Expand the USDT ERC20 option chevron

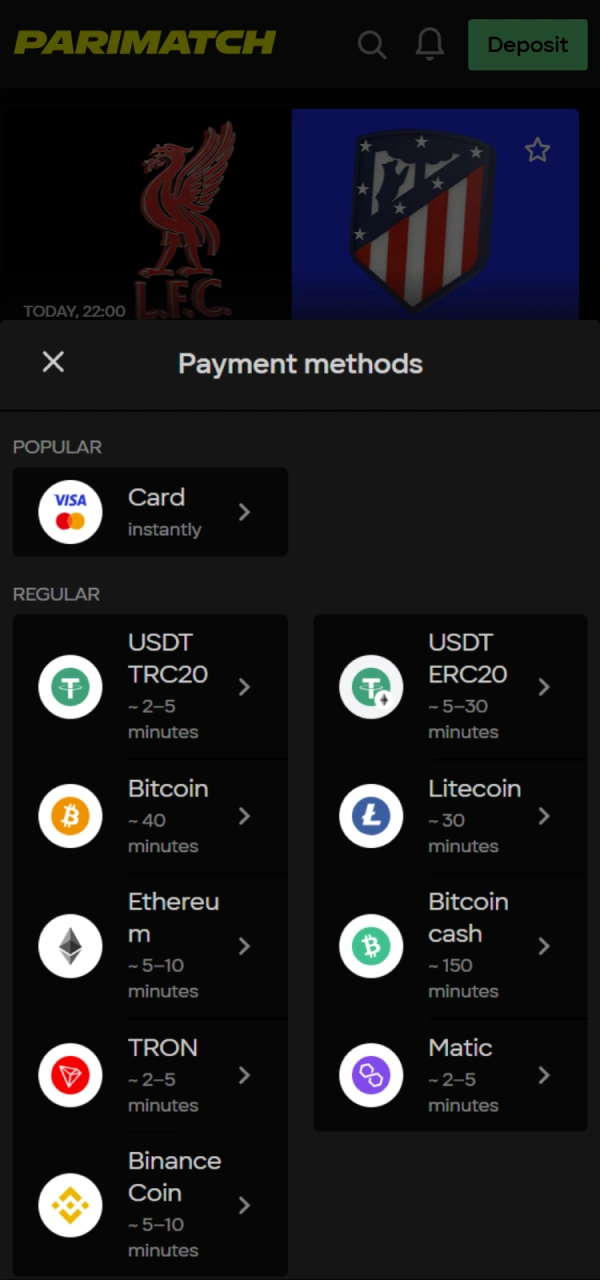(x=545, y=687)
